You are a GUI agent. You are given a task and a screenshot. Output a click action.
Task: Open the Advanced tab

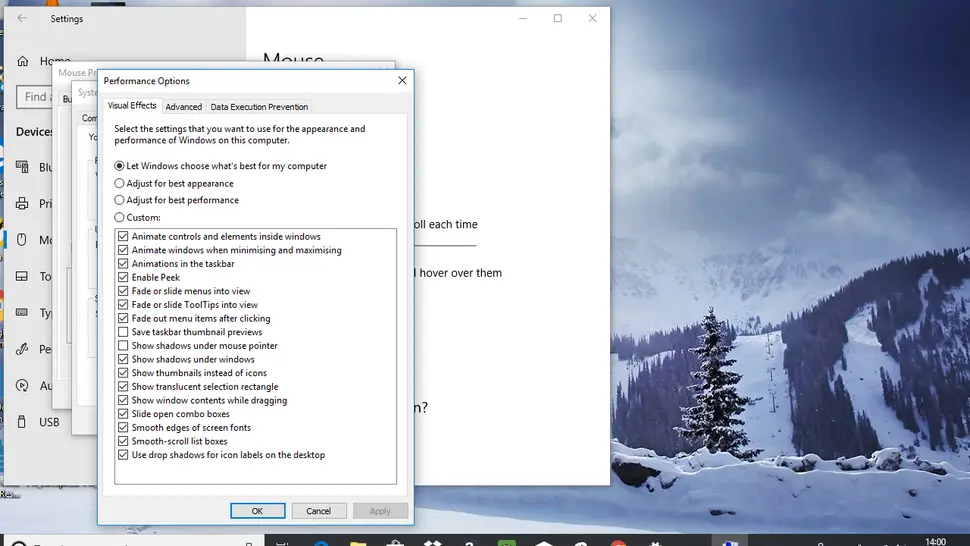pyautogui.click(x=183, y=107)
